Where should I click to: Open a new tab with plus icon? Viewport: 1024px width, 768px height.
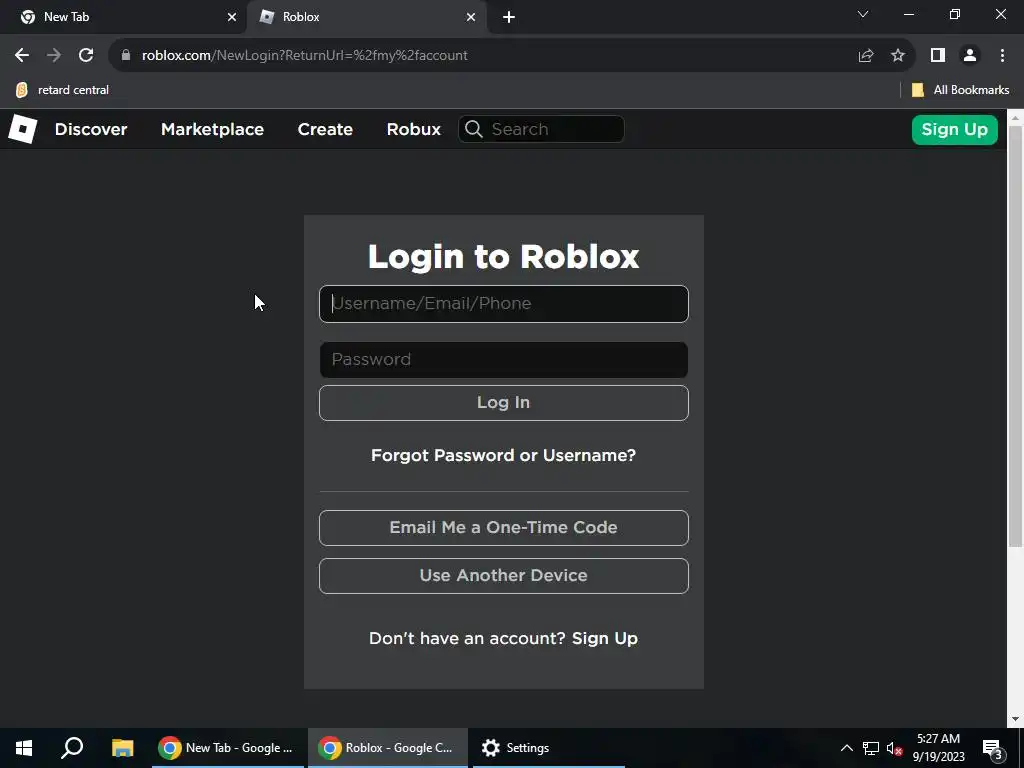pos(509,17)
